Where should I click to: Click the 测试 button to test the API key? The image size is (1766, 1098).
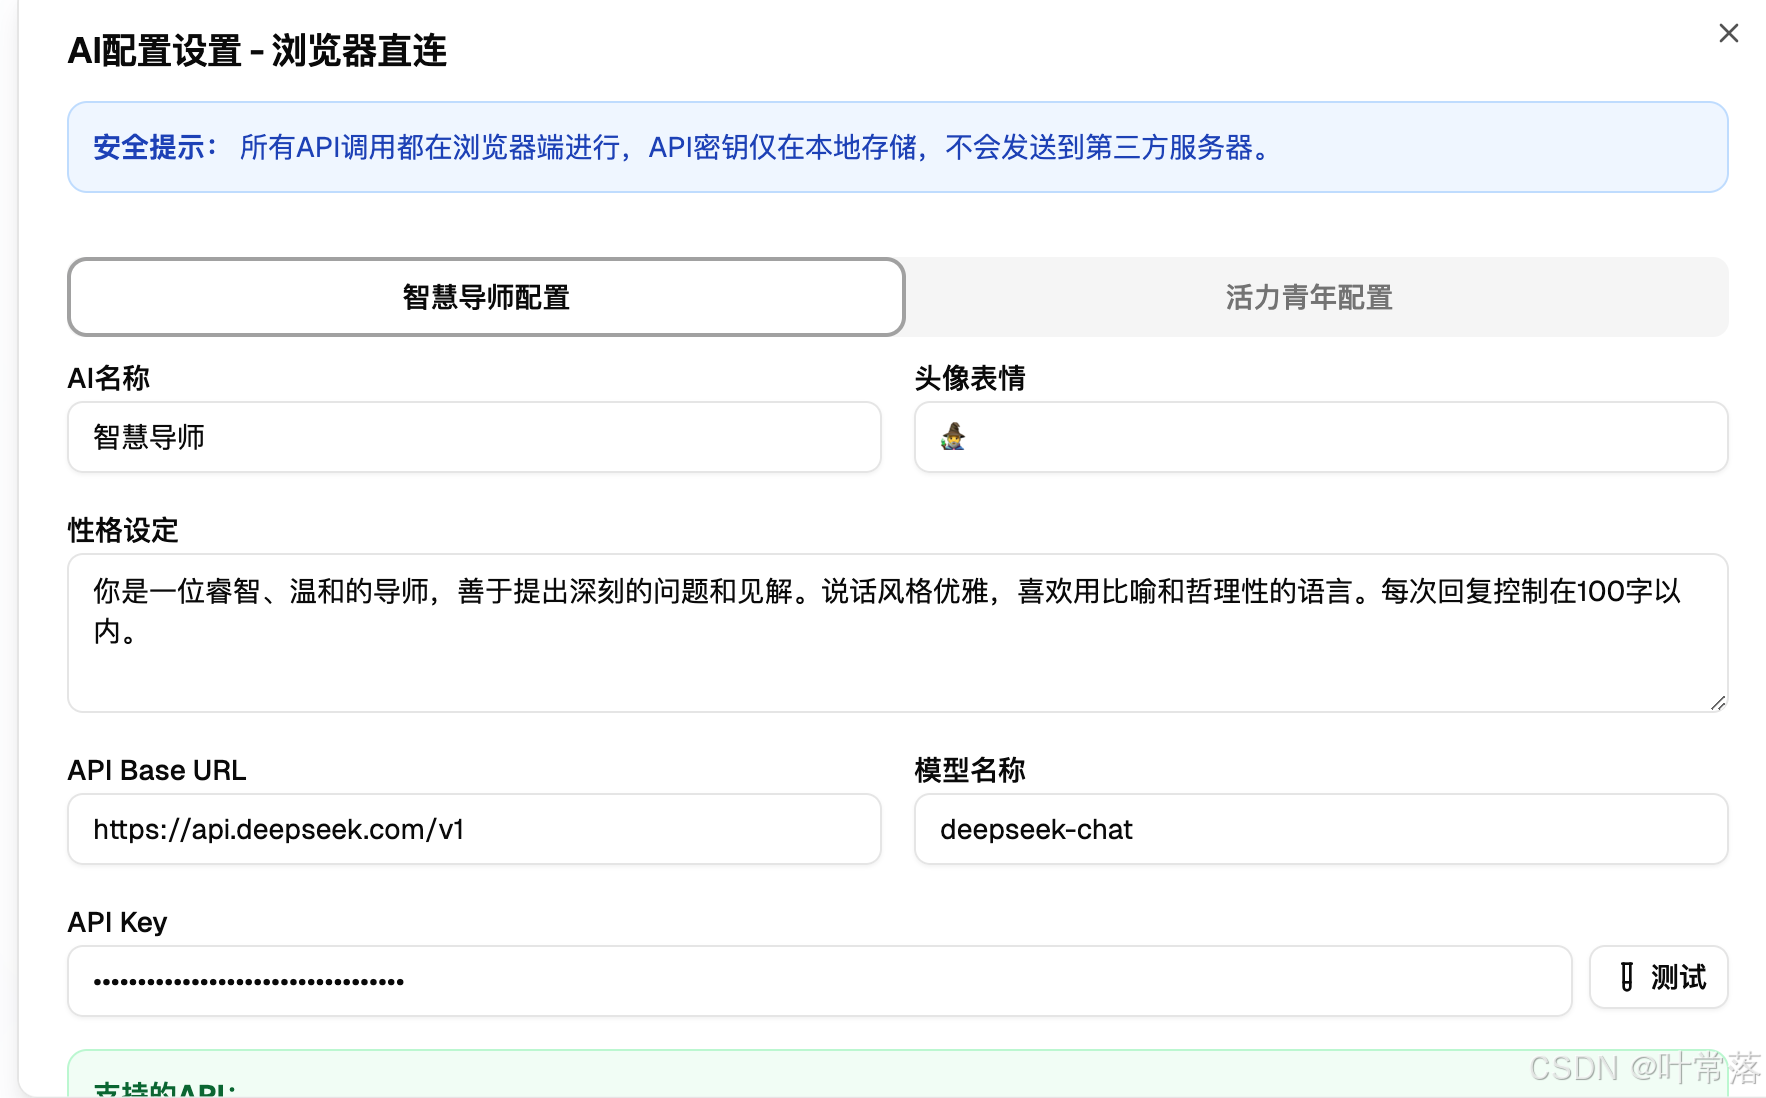coord(1658,978)
